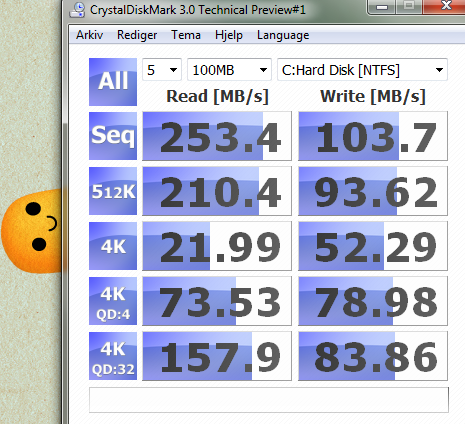Open the 100MB test size dropdown
This screenshot has height=424, width=465.
[229, 70]
